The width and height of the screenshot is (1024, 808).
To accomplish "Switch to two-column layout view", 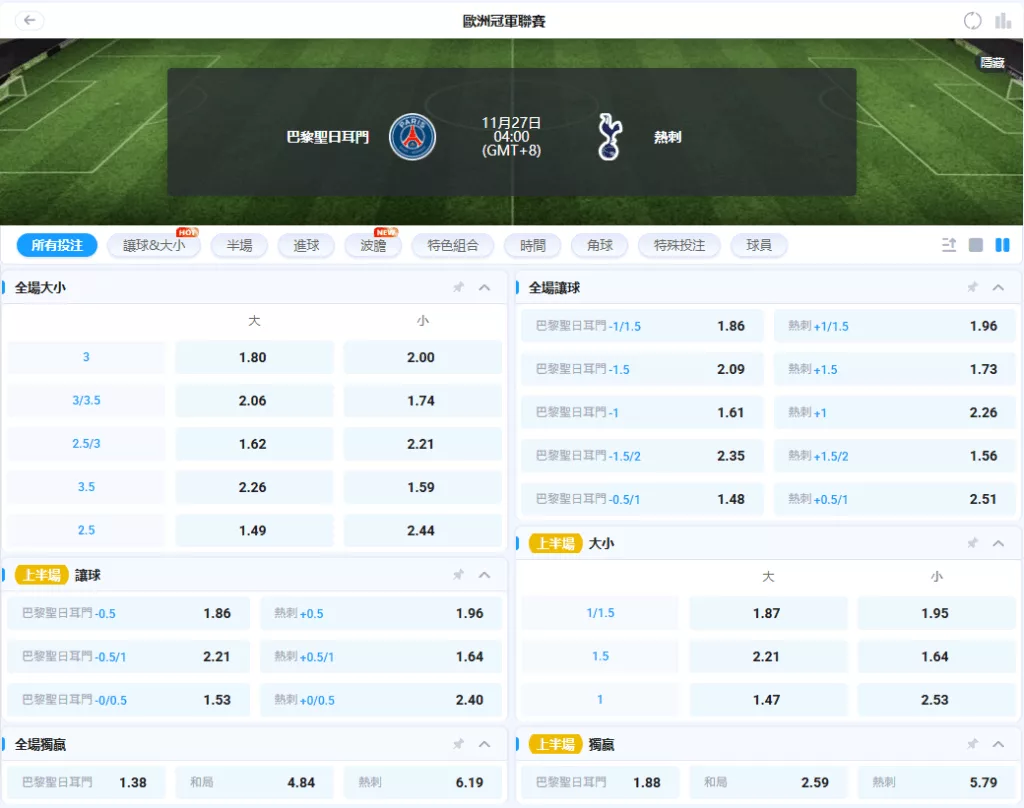I will [1002, 245].
